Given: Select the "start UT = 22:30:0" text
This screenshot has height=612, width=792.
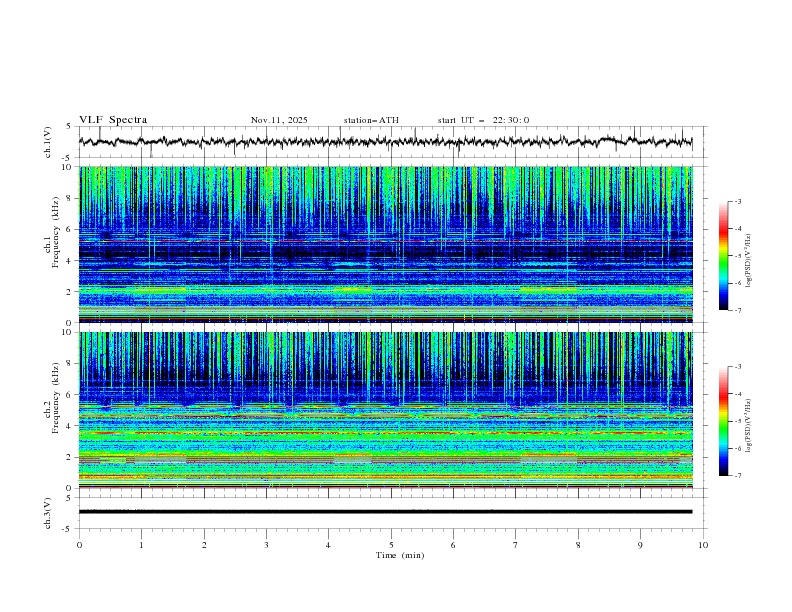Looking at the screenshot, I should (483, 120).
